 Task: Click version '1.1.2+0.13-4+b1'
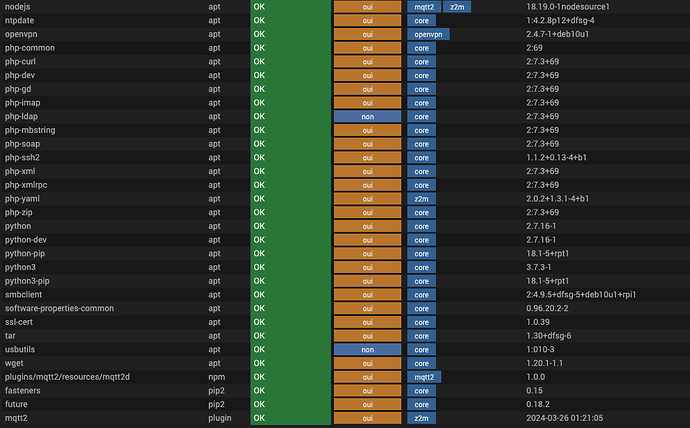[556, 157]
